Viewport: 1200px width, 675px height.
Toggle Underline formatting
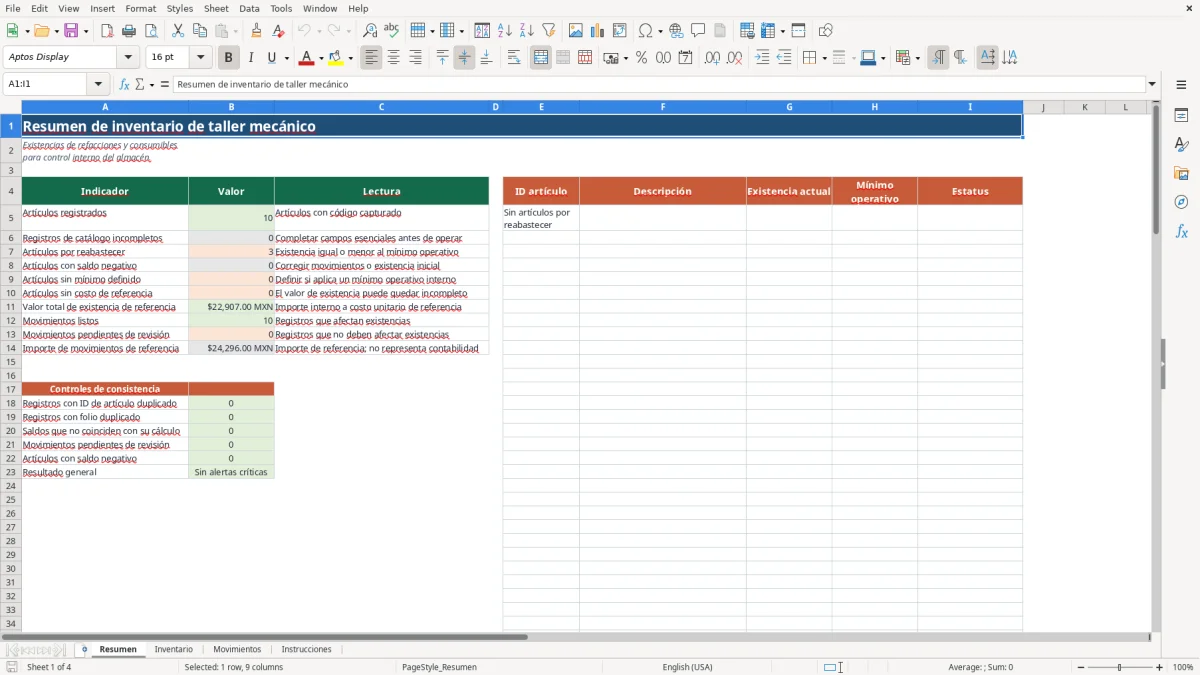pyautogui.click(x=271, y=58)
